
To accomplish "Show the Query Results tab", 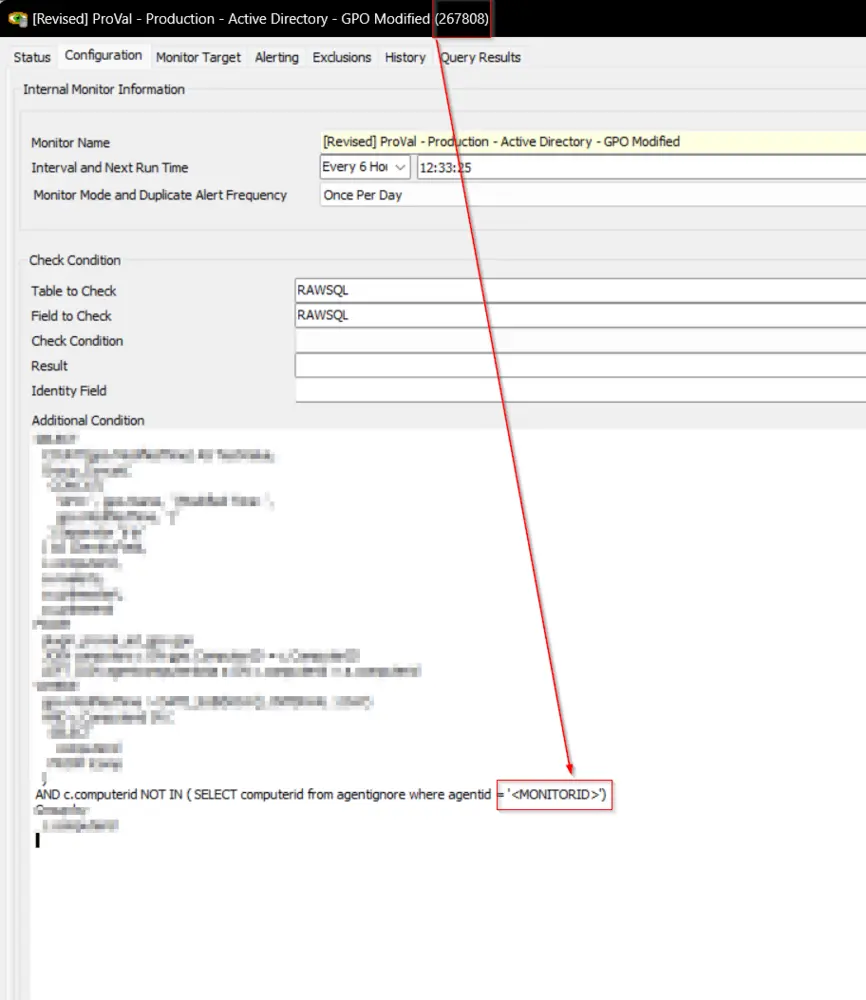I will click(481, 57).
